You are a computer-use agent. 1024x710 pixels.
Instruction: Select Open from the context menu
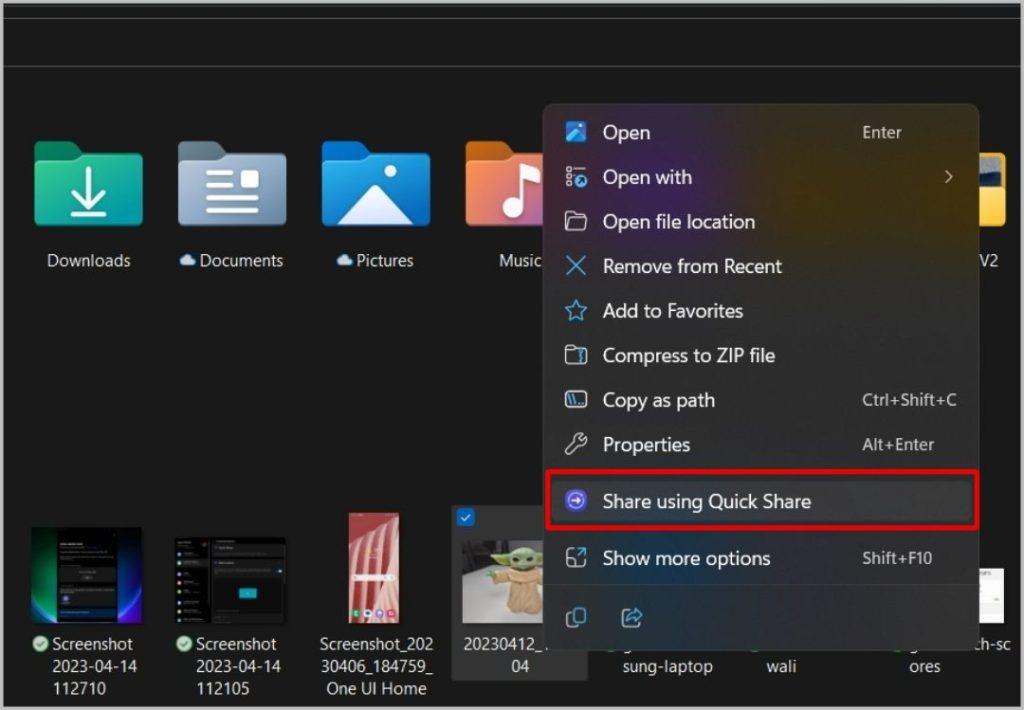[x=760, y=132]
